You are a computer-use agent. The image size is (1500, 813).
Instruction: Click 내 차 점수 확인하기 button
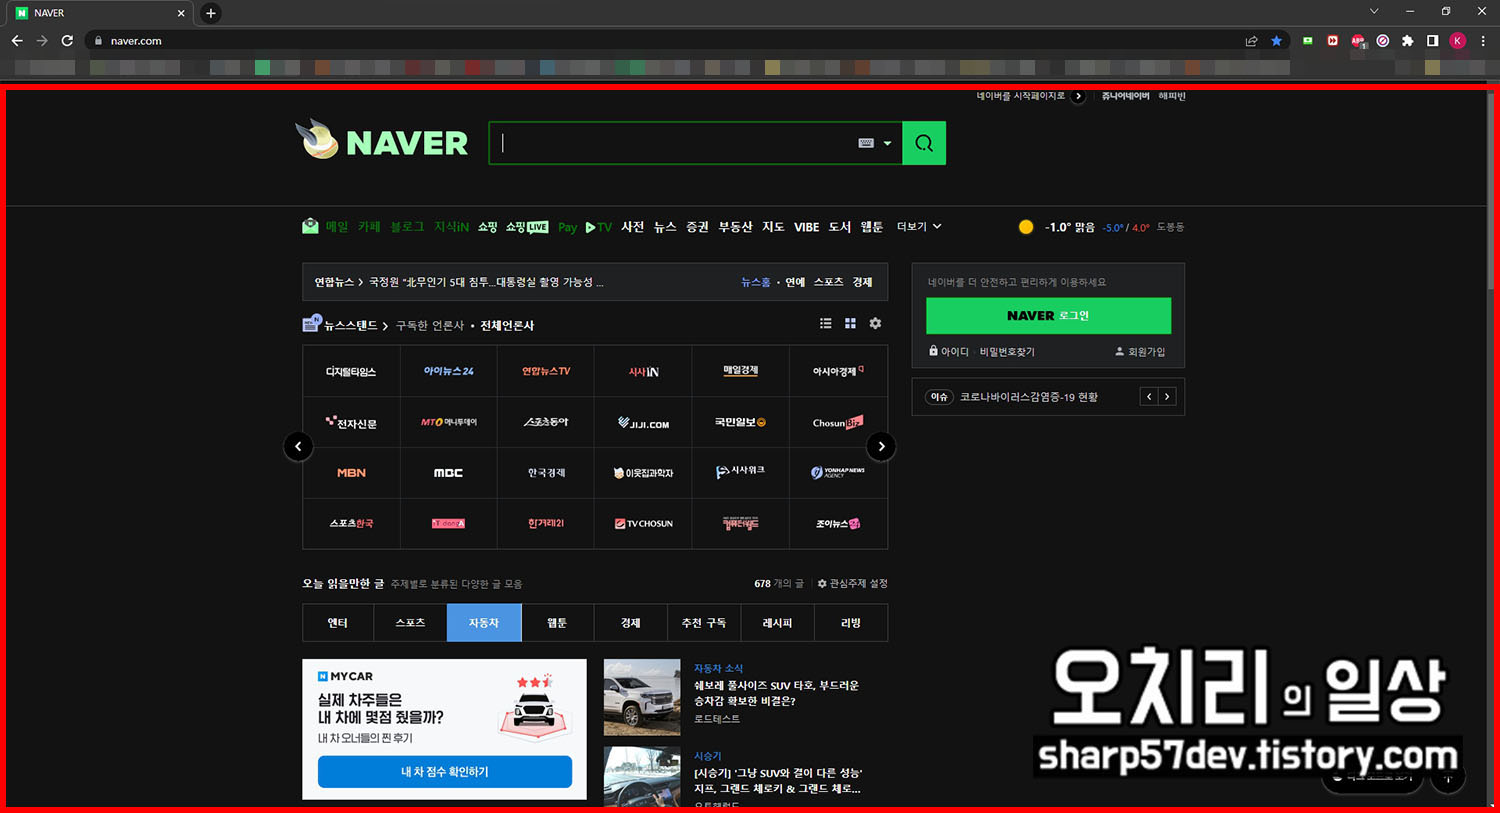click(x=445, y=772)
